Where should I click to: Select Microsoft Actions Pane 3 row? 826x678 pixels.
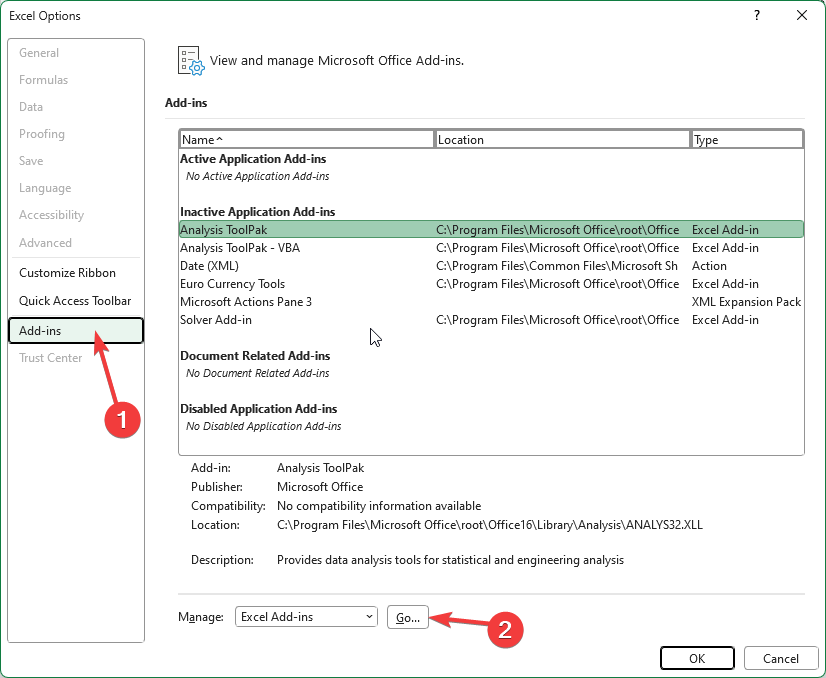[491, 302]
